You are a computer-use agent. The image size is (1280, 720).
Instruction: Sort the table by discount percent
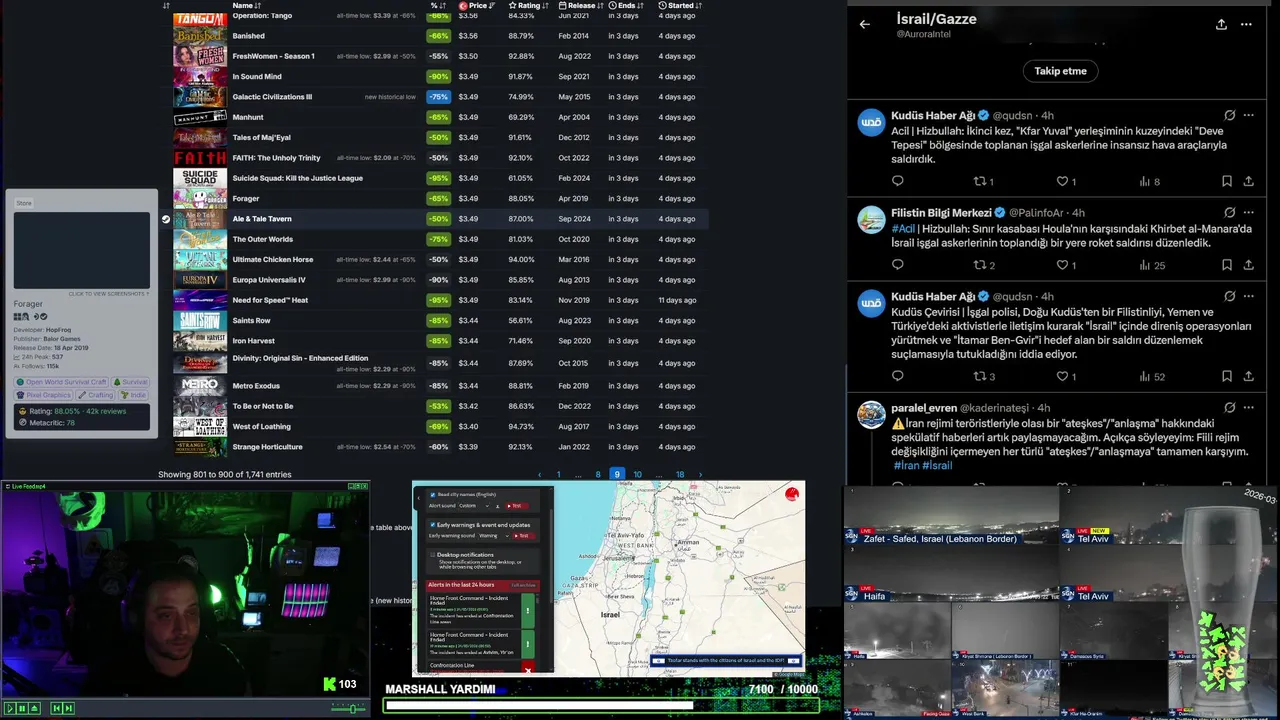[438, 5]
